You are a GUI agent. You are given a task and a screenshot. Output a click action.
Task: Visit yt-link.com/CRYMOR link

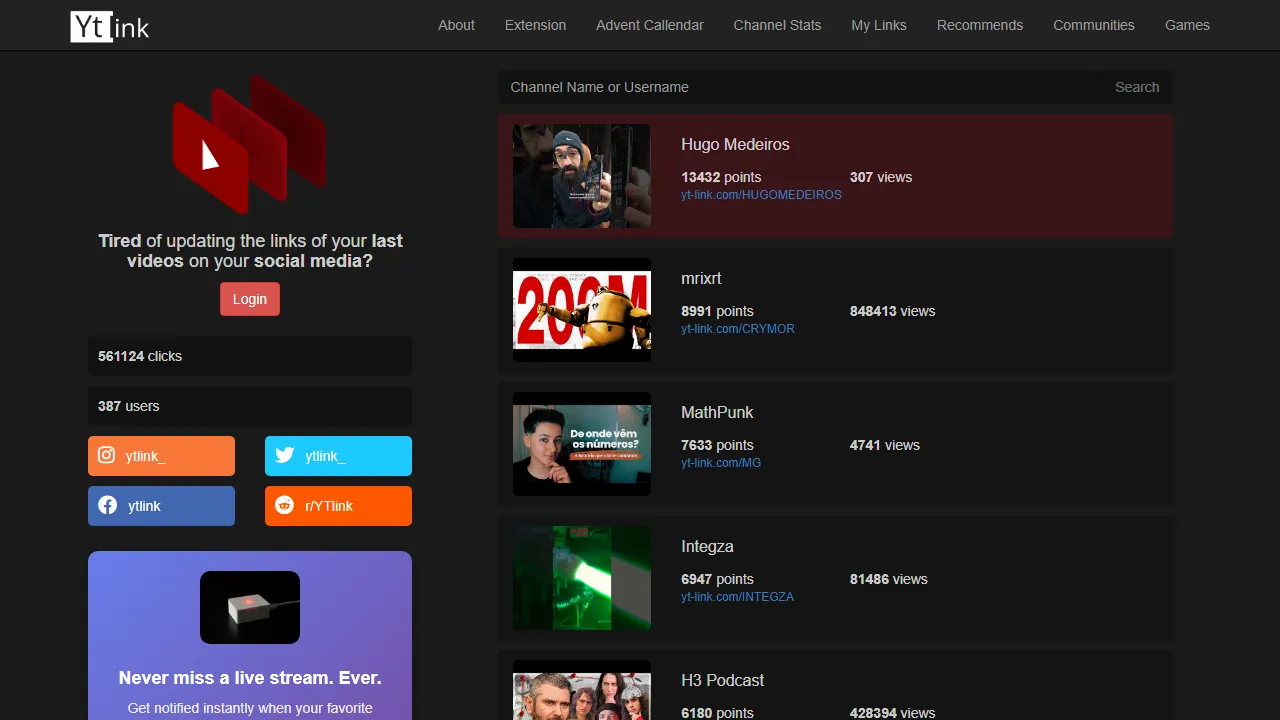738,328
